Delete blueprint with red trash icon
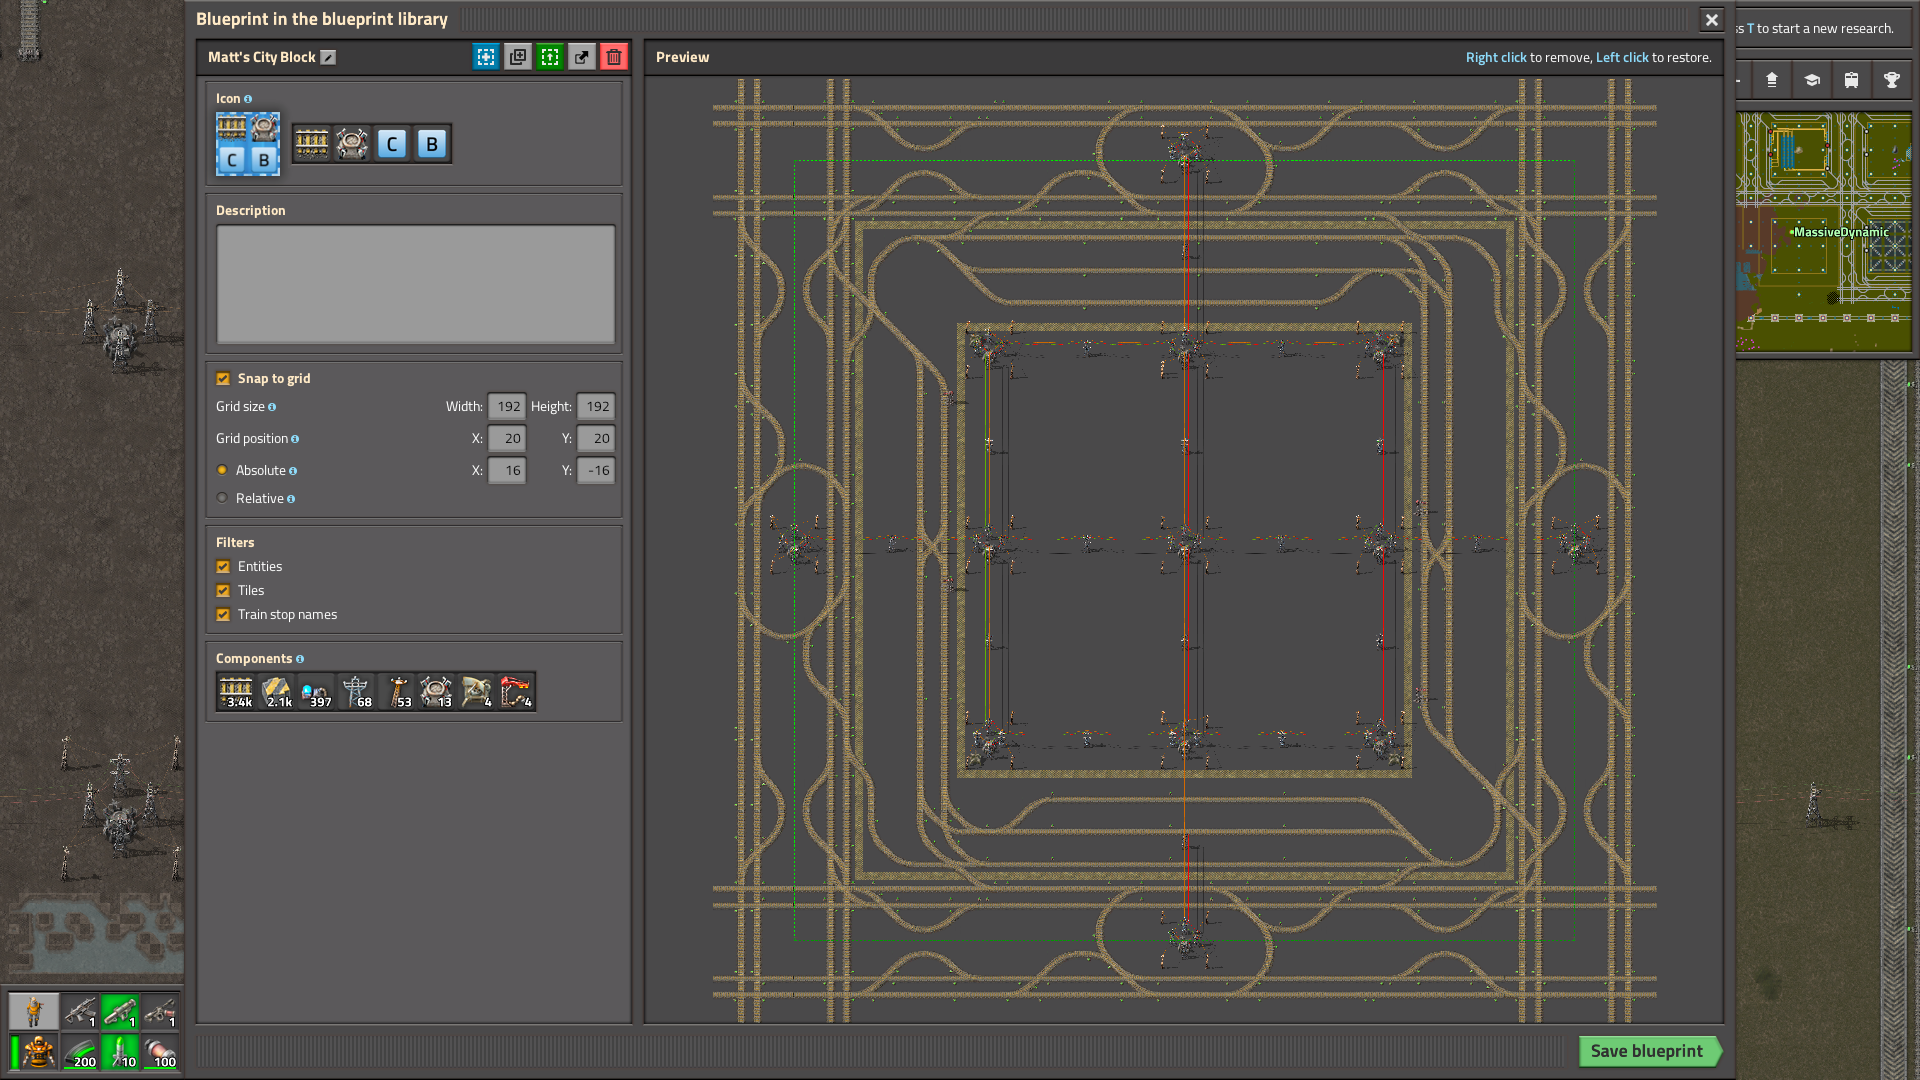The image size is (1920, 1080). tap(614, 57)
